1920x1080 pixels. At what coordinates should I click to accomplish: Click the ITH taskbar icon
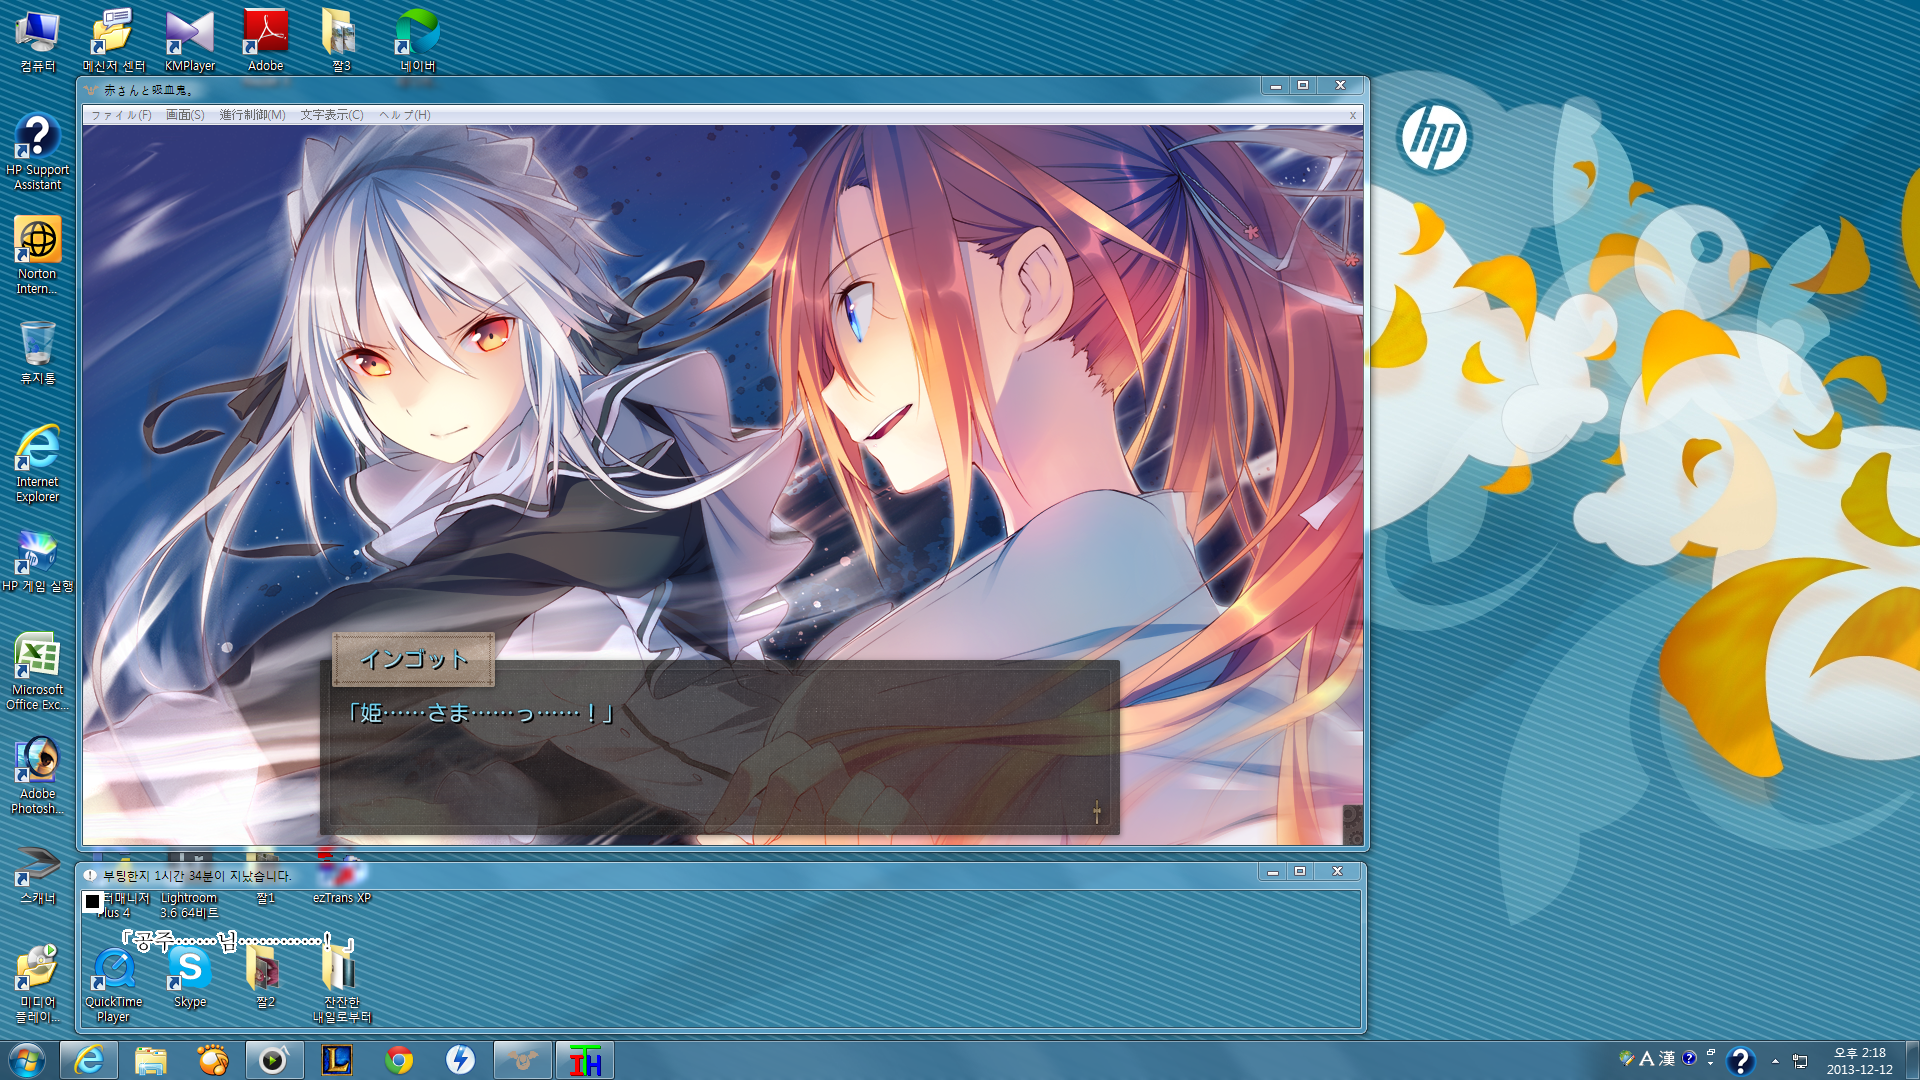[x=585, y=1060]
